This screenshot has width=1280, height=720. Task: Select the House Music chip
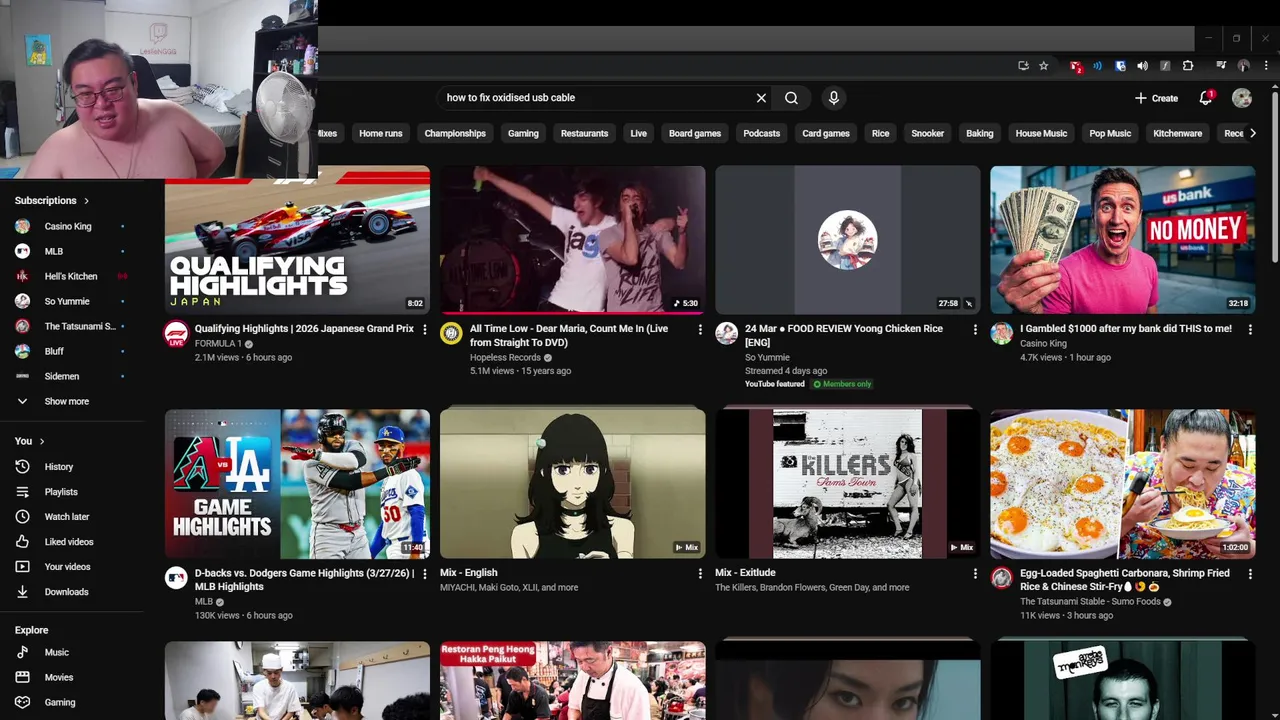pos(1041,133)
